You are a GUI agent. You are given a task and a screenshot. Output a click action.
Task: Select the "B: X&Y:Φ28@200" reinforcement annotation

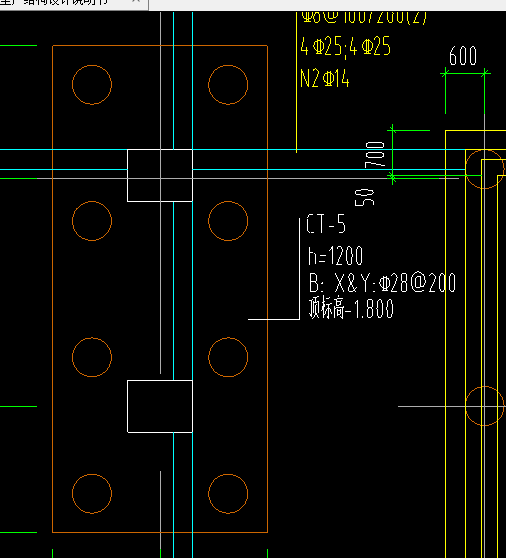point(382,283)
